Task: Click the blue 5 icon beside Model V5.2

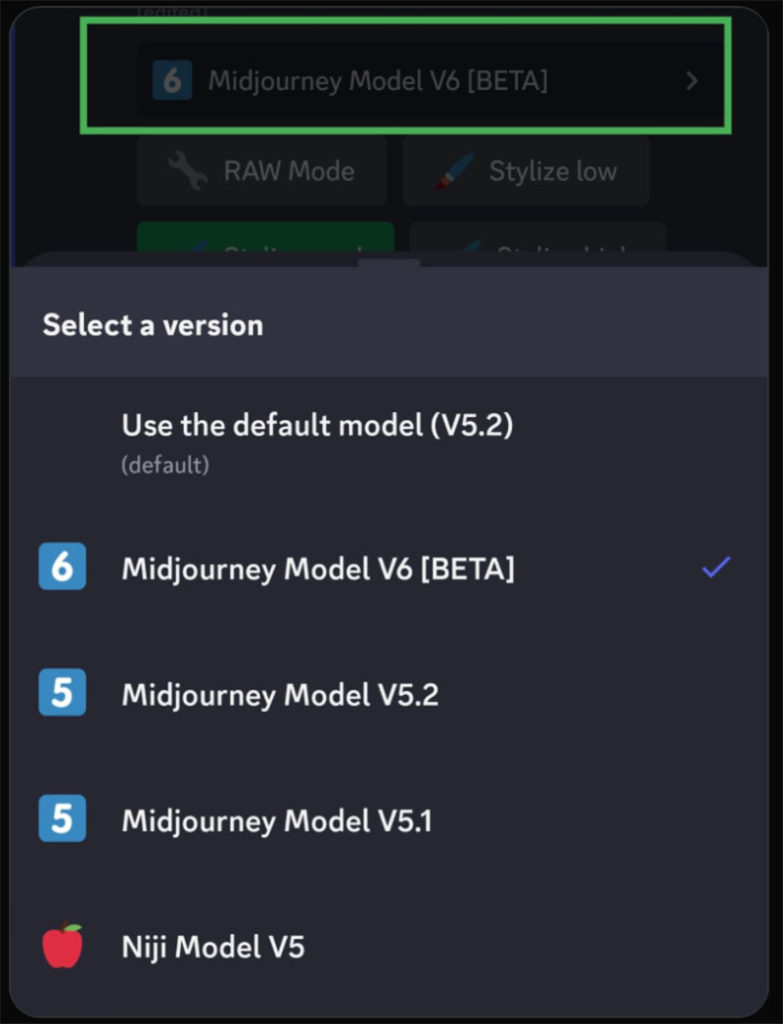Action: click(x=62, y=692)
